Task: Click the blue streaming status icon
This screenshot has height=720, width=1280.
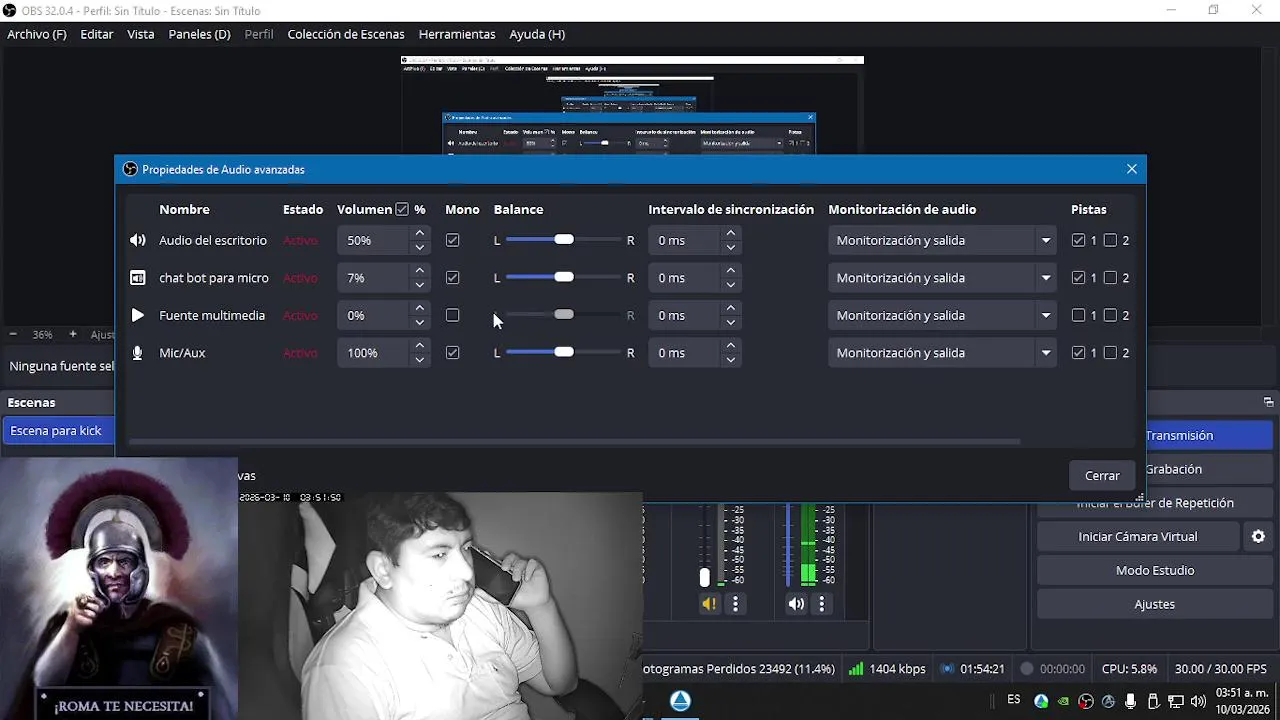Action: point(948,668)
